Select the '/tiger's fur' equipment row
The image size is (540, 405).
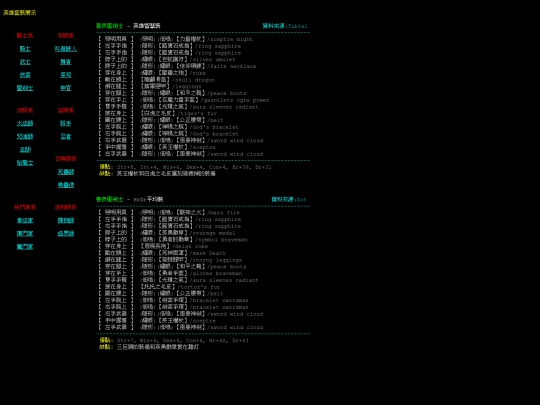159,114
